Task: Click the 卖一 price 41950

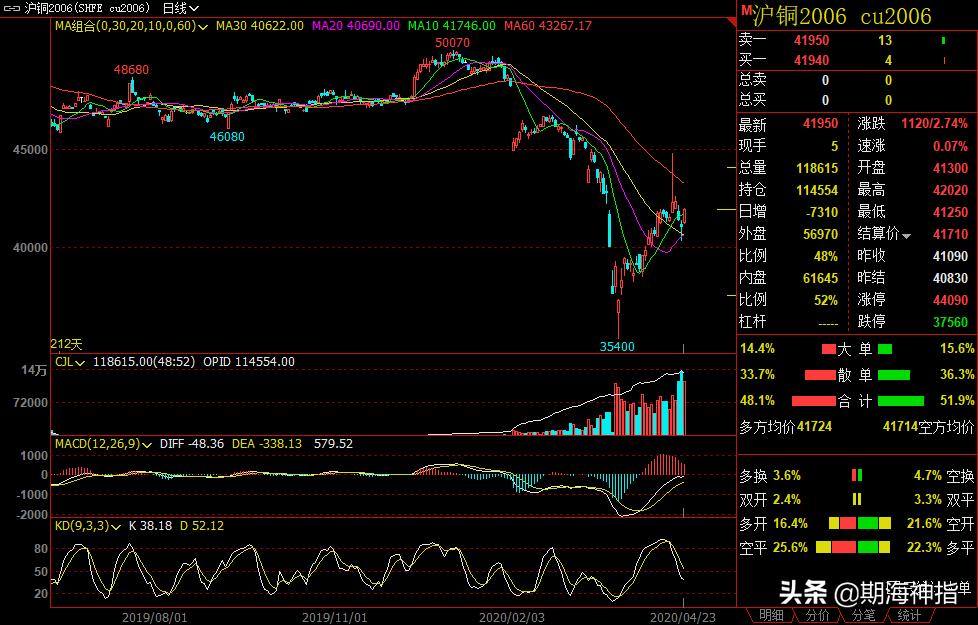Action: coord(811,41)
